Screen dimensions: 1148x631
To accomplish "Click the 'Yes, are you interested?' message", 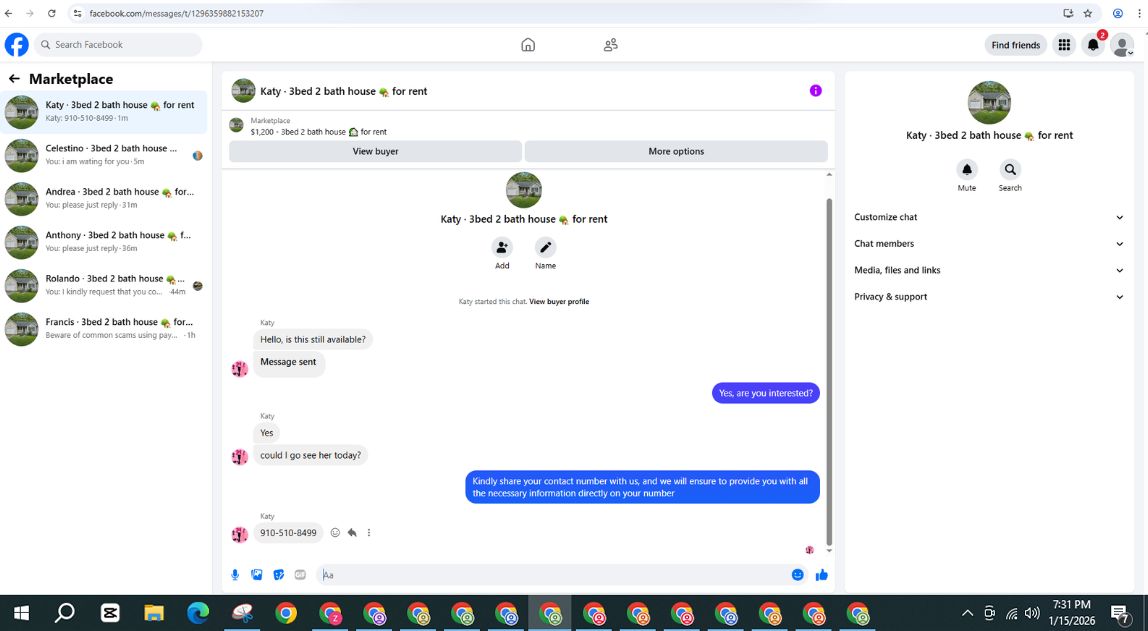I will [766, 393].
